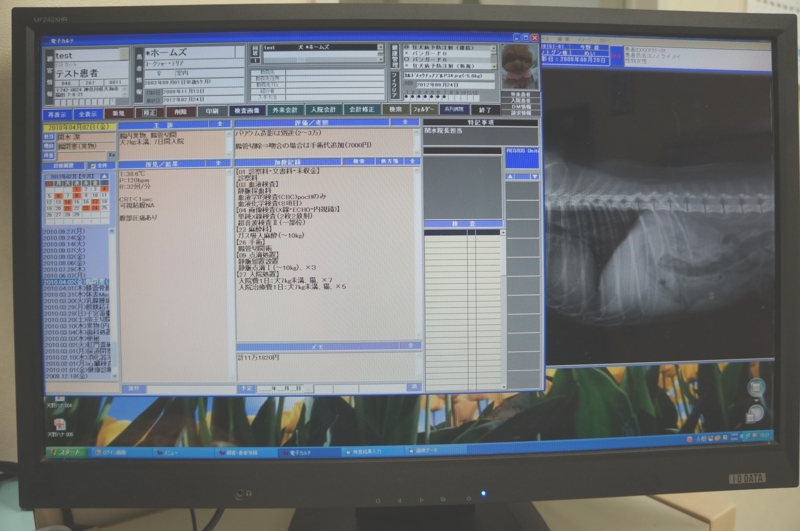800x531 pixels.
Task: Click the 終了 exit button
Action: pyautogui.click(x=485, y=110)
